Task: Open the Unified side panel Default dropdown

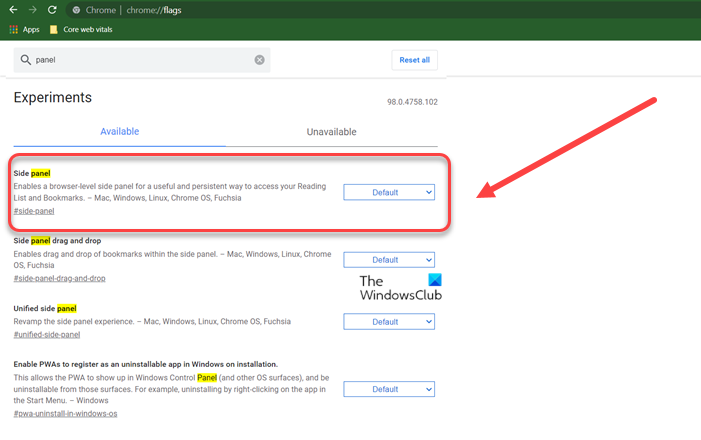Action: [389, 322]
